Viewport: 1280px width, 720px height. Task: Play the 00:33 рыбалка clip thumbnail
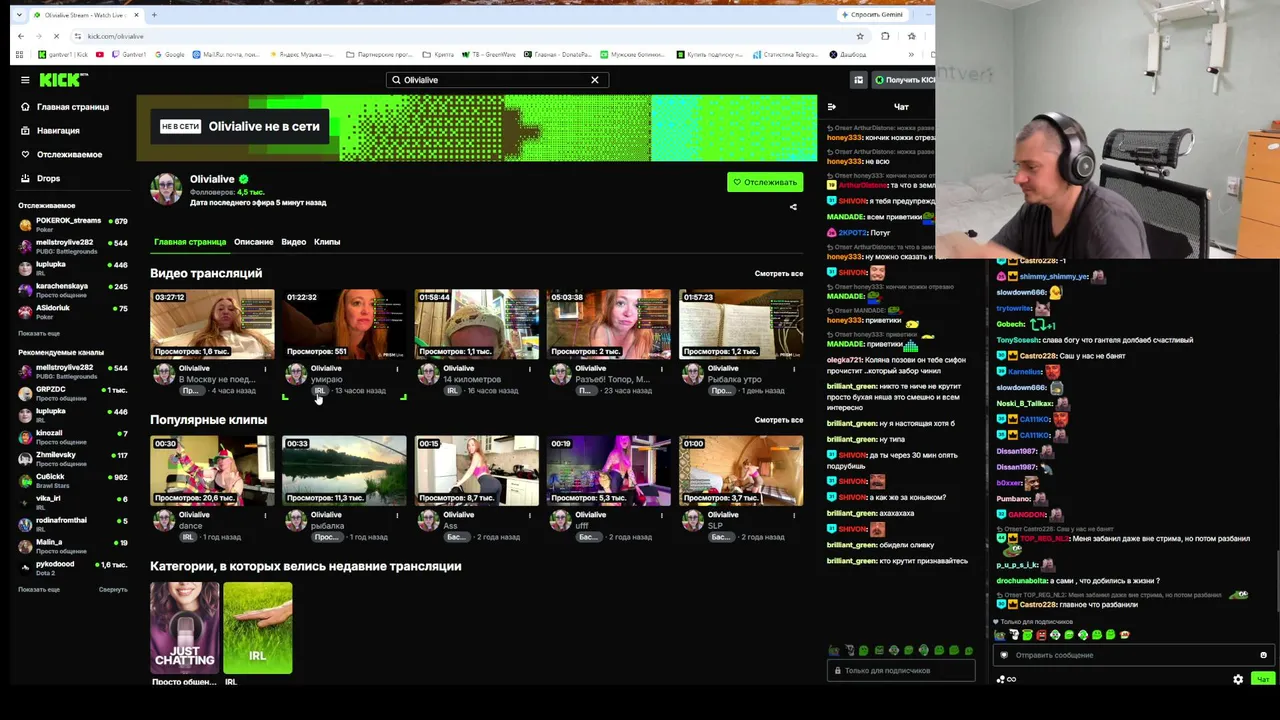(x=344, y=470)
